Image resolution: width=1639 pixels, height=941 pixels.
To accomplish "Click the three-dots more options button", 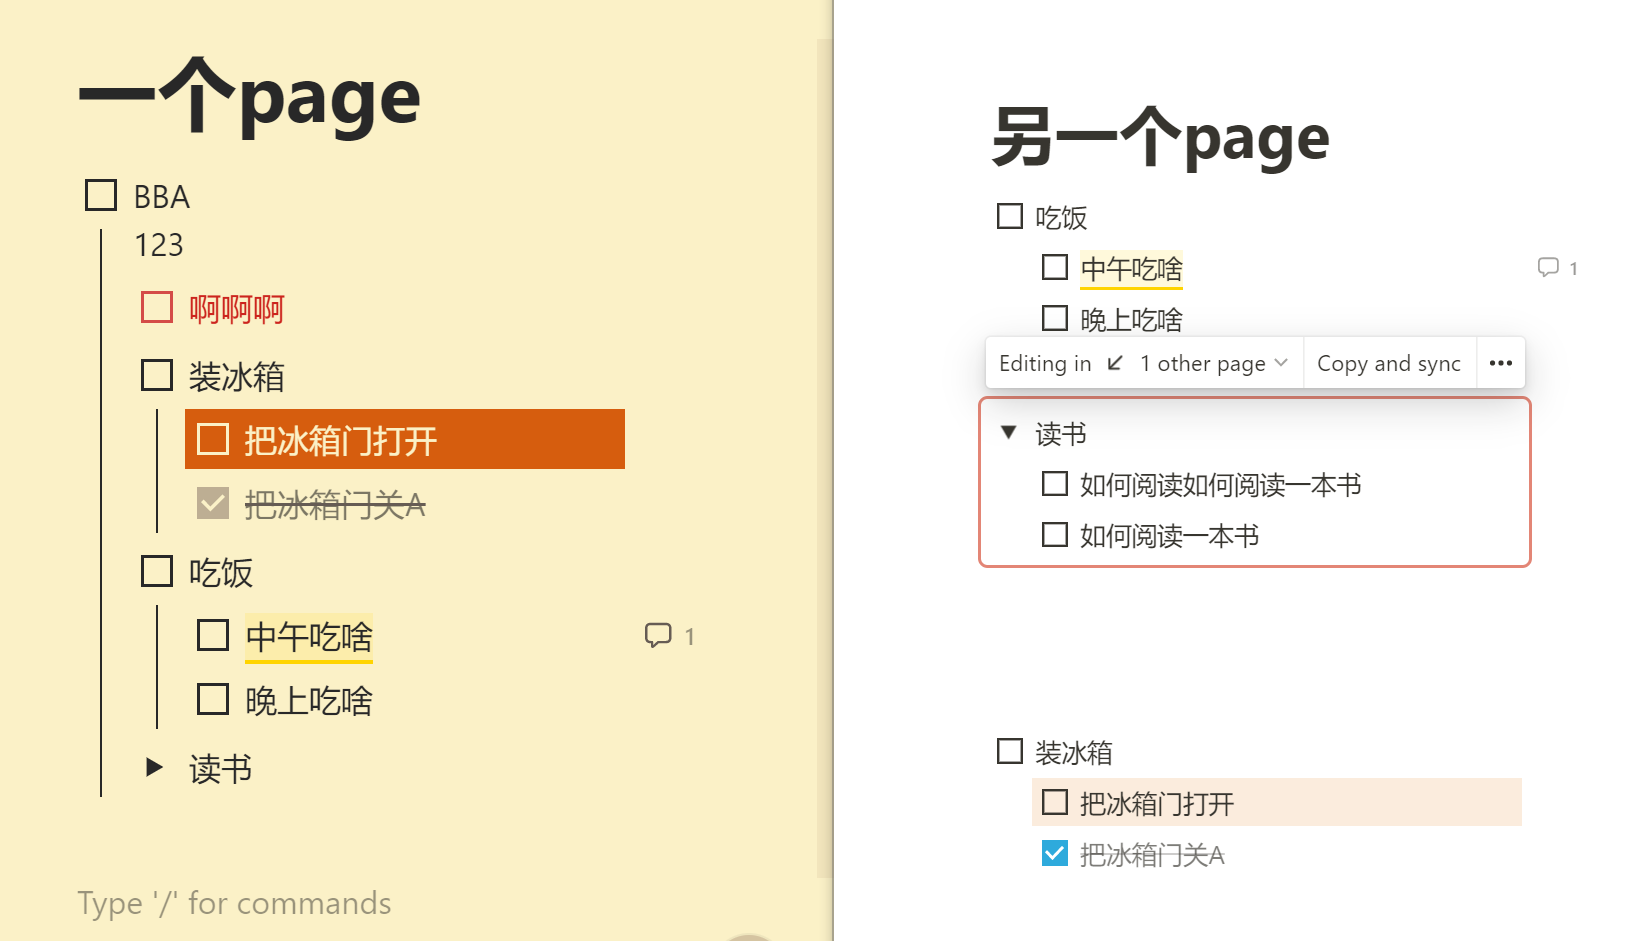I will pos(1500,363).
